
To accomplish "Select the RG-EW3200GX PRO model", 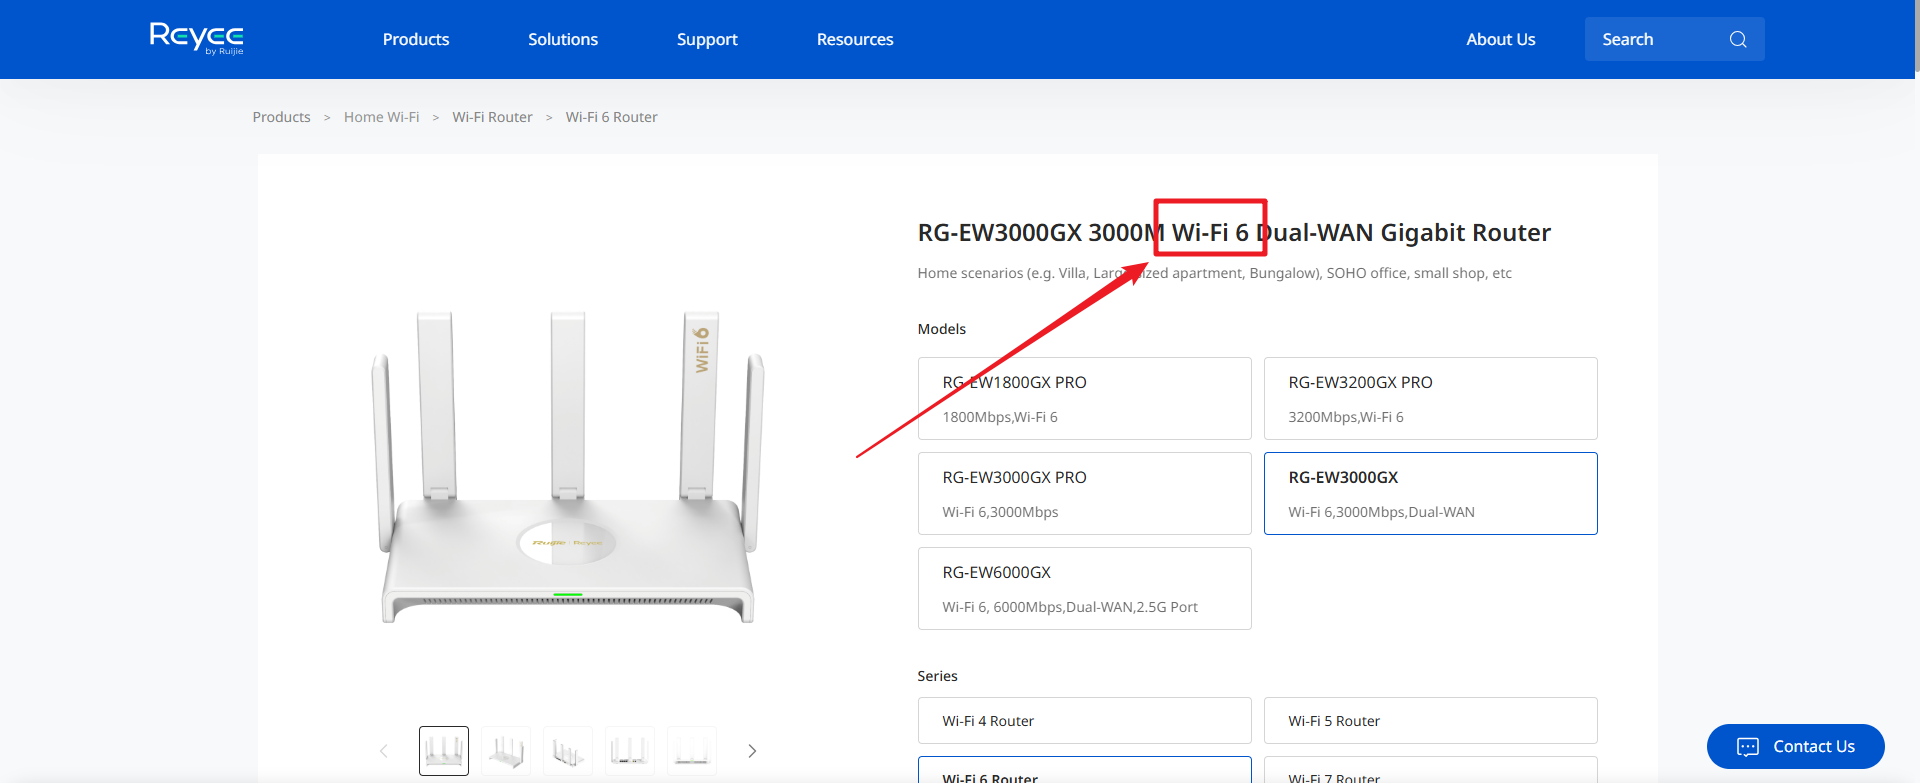I will tap(1430, 398).
